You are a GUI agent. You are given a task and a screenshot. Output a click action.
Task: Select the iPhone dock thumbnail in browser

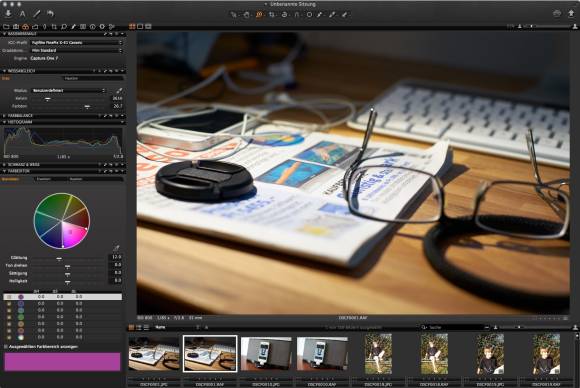tap(266, 354)
